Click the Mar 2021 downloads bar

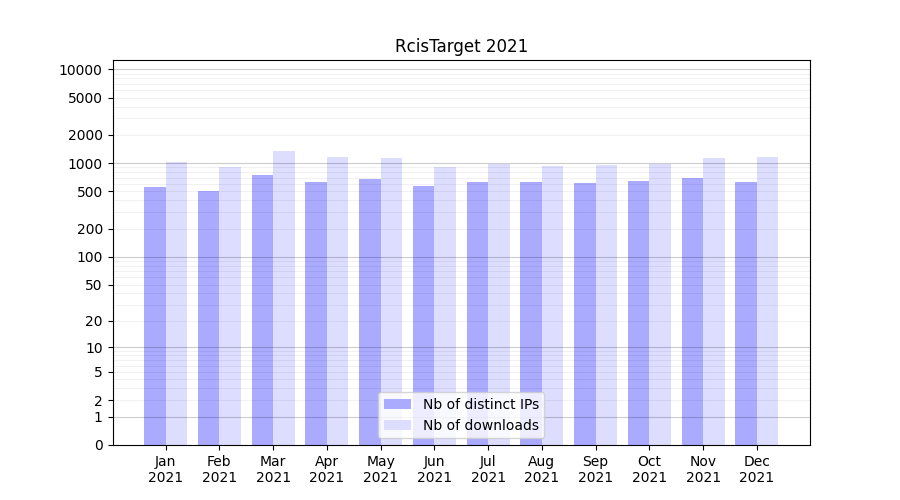tap(284, 298)
